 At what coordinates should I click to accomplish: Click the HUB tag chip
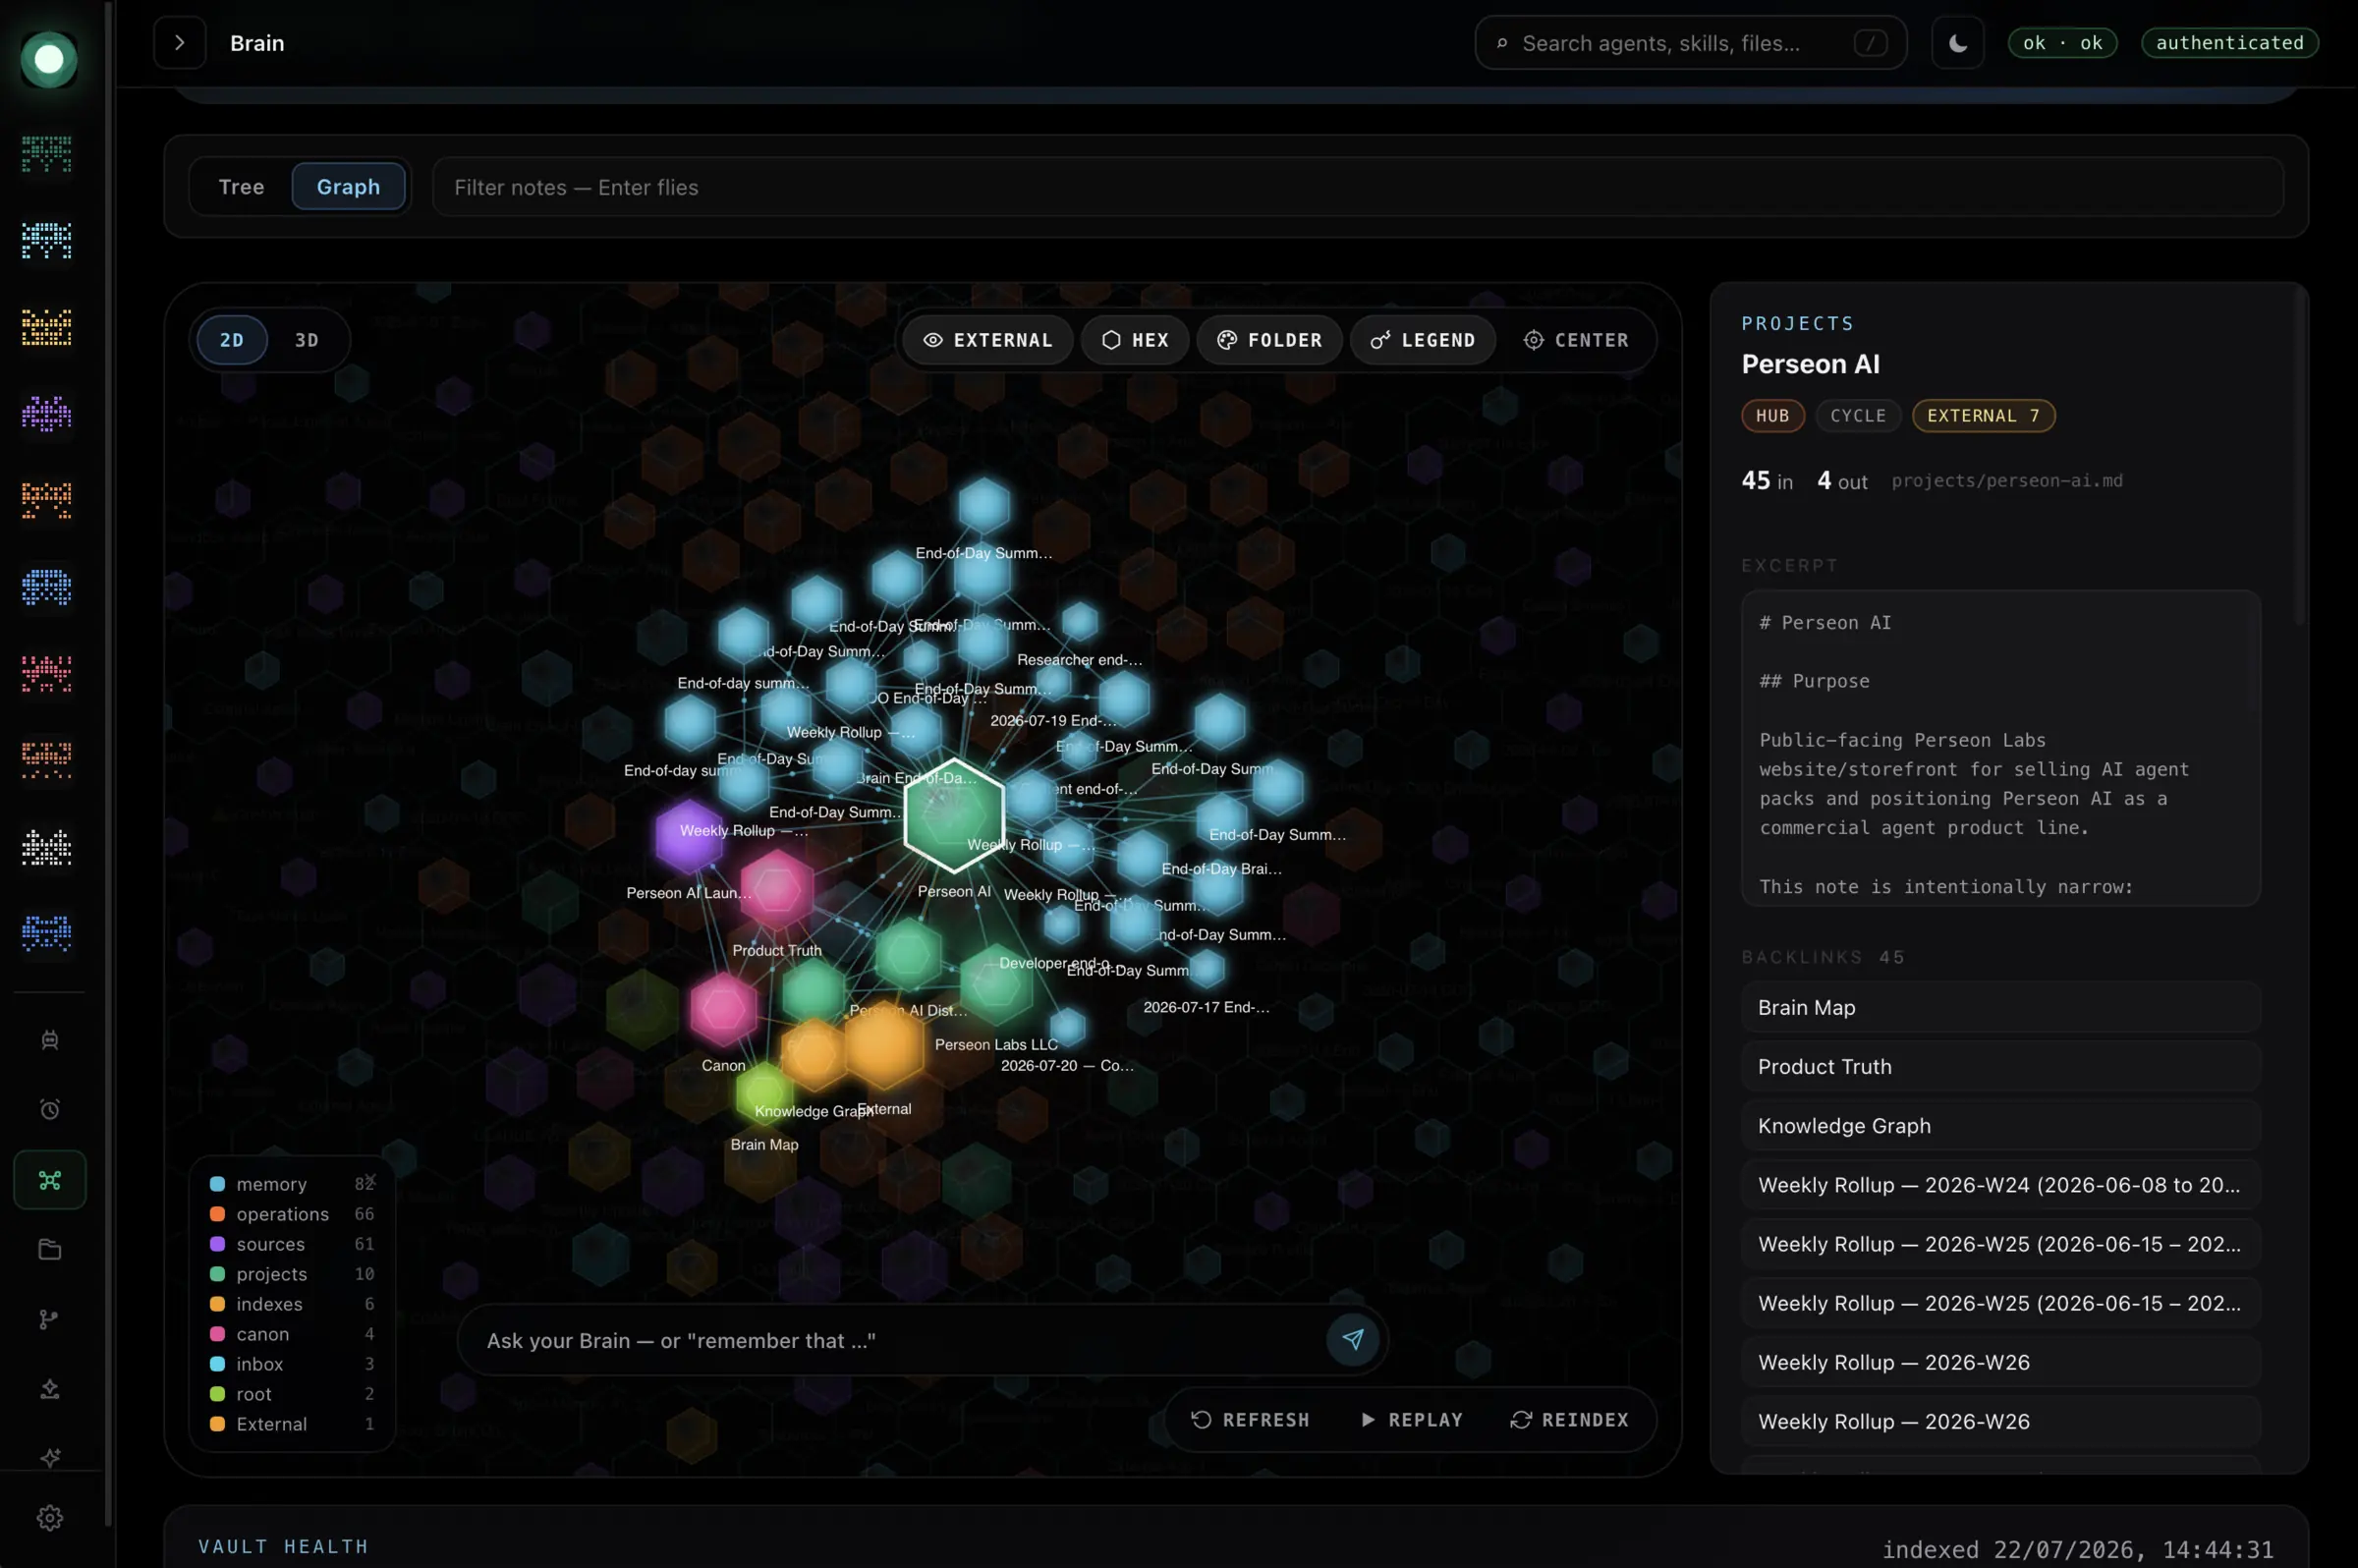1772,416
